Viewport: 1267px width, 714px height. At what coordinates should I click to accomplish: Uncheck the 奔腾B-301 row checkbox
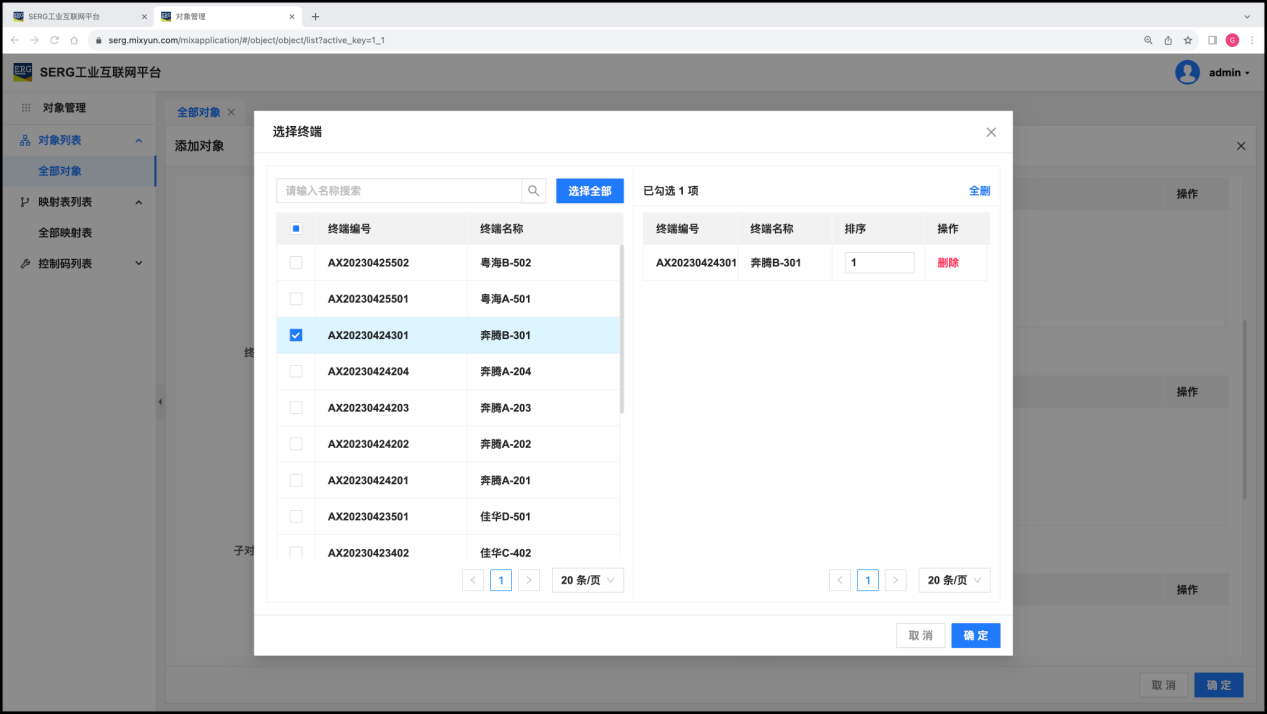click(x=296, y=335)
